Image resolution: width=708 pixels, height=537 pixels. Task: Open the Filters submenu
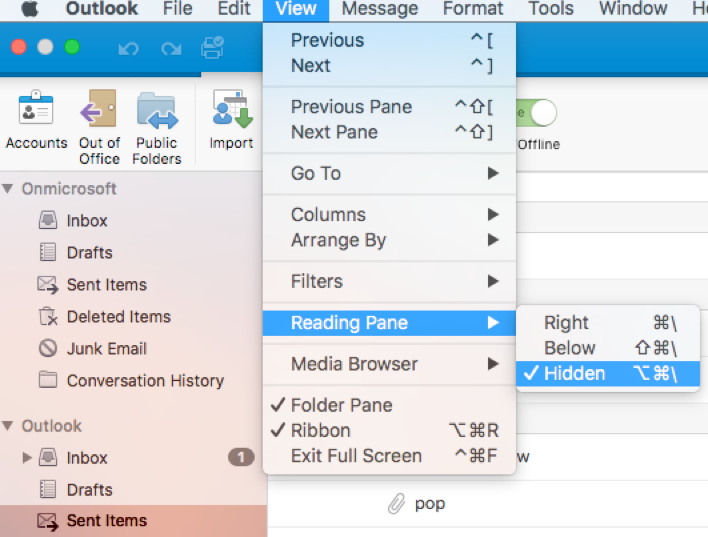click(389, 281)
